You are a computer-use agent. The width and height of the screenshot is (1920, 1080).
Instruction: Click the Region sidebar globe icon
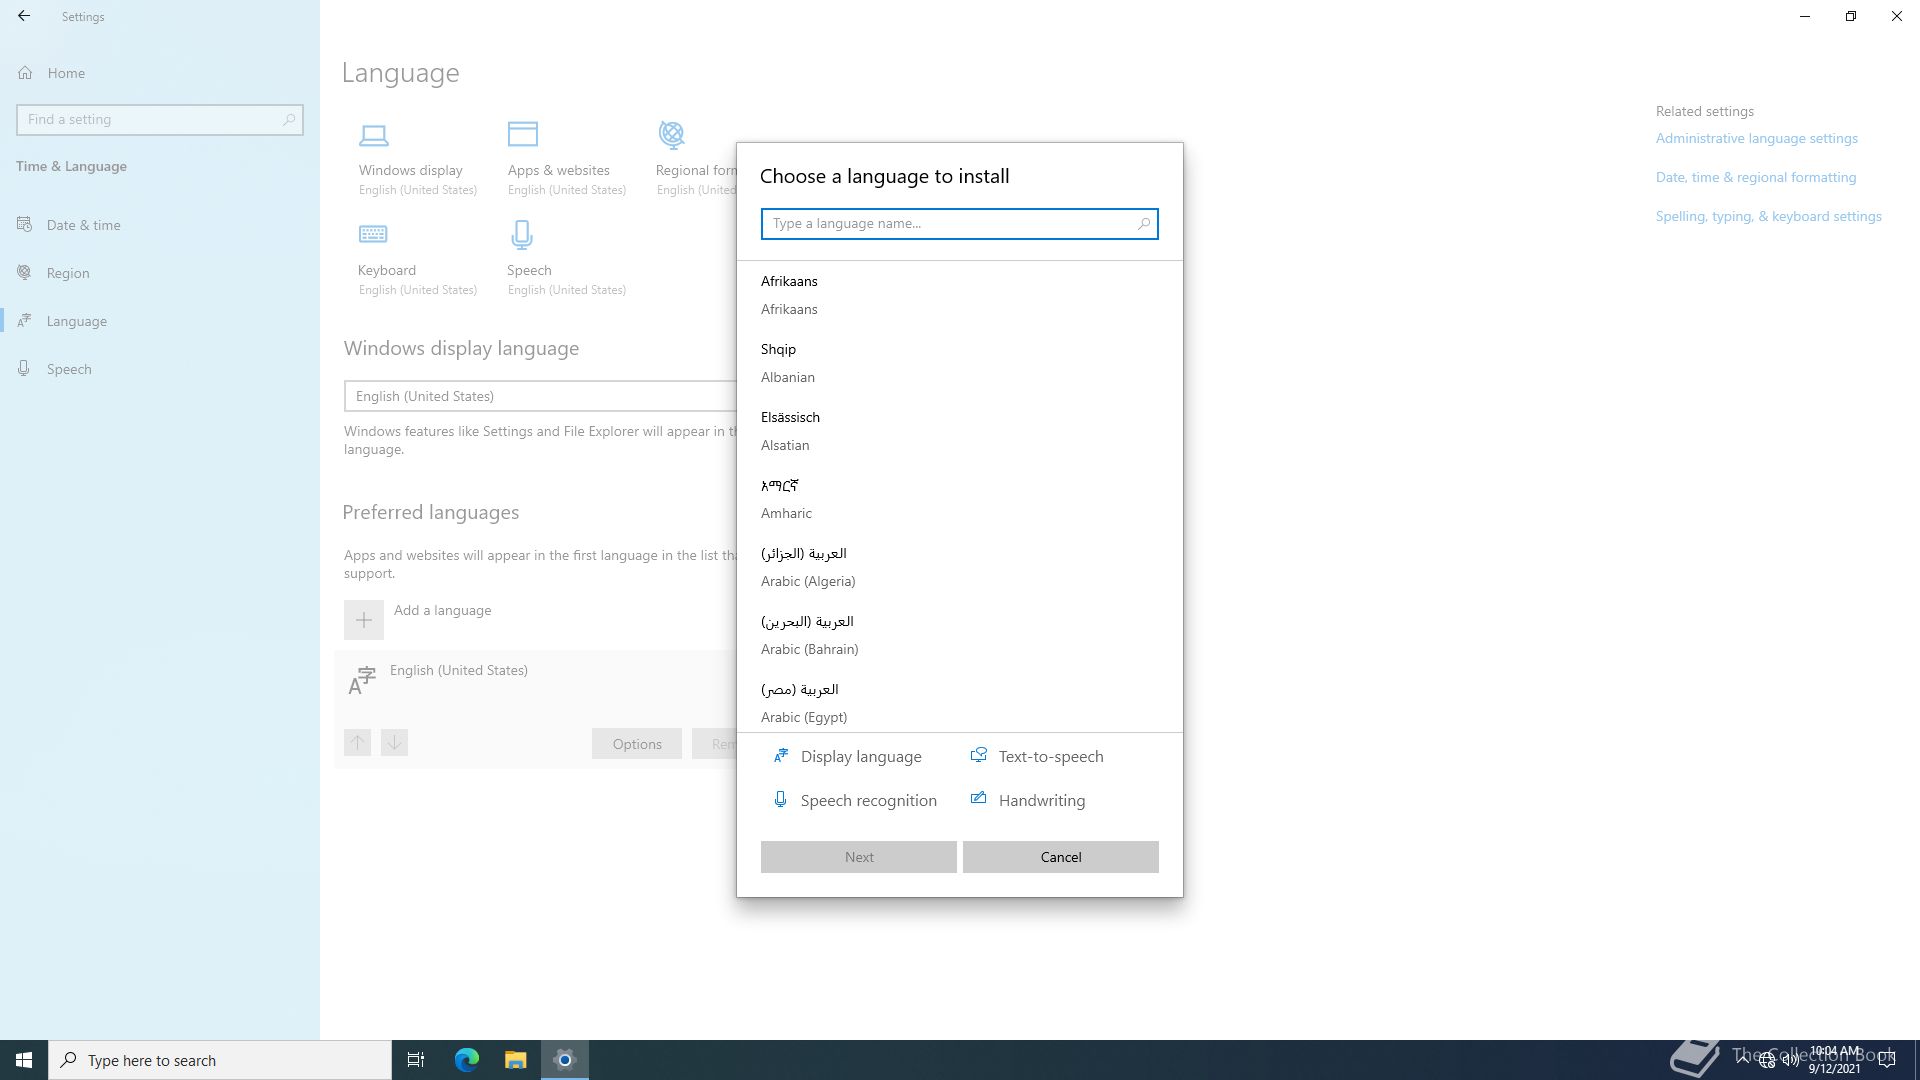[x=25, y=272]
